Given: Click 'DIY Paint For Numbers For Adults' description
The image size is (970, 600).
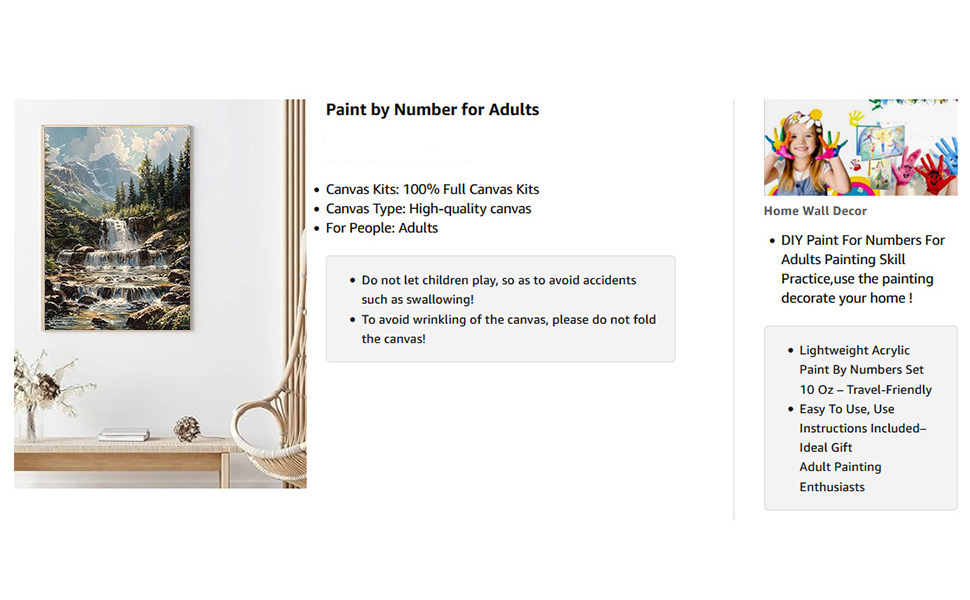Looking at the screenshot, I should [862, 269].
